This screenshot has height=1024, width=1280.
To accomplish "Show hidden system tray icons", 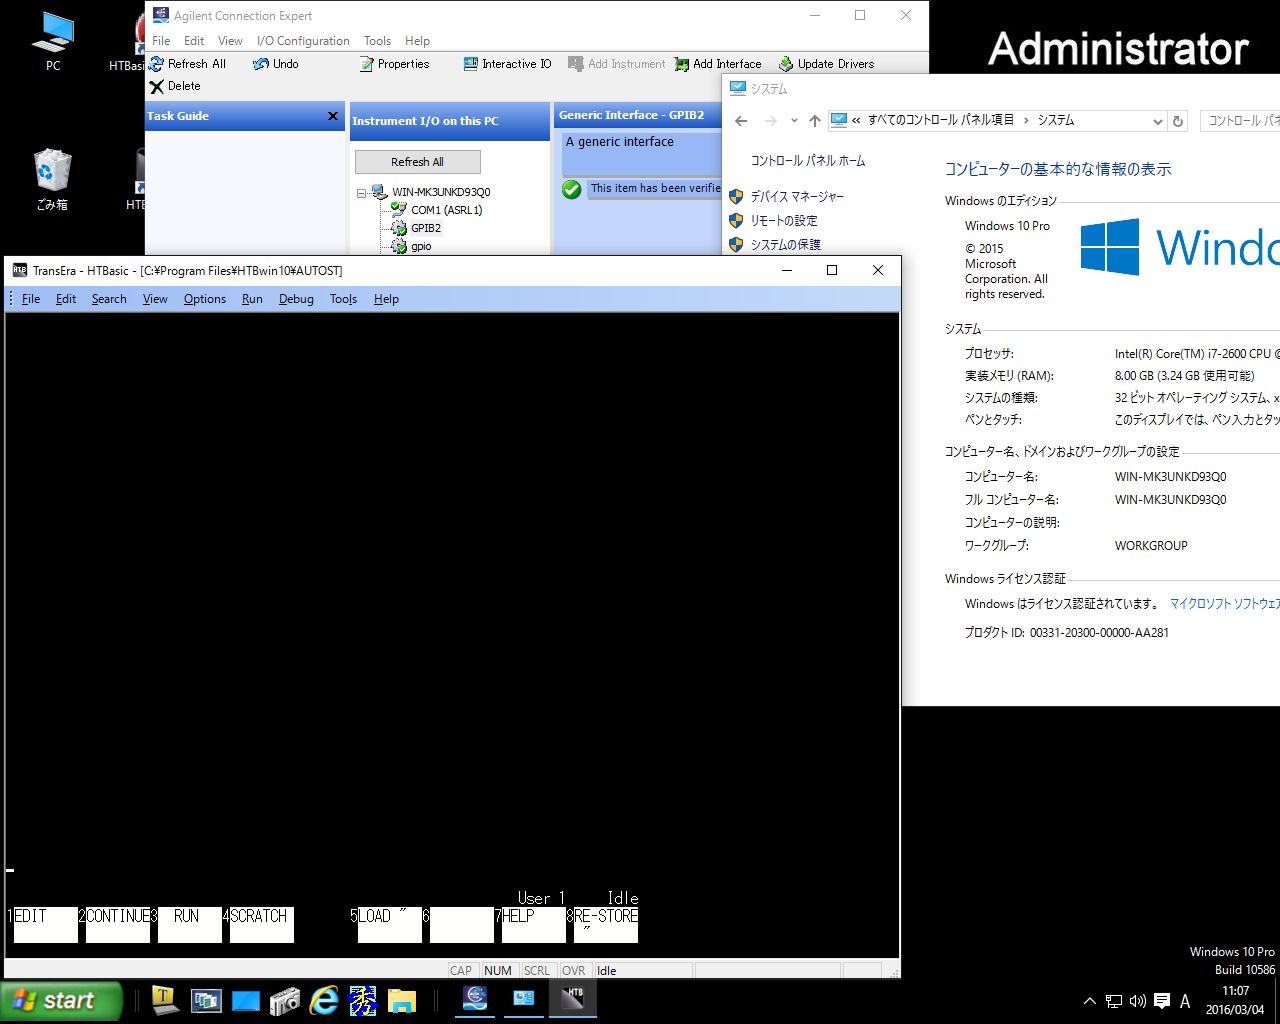I will pos(1090,1001).
